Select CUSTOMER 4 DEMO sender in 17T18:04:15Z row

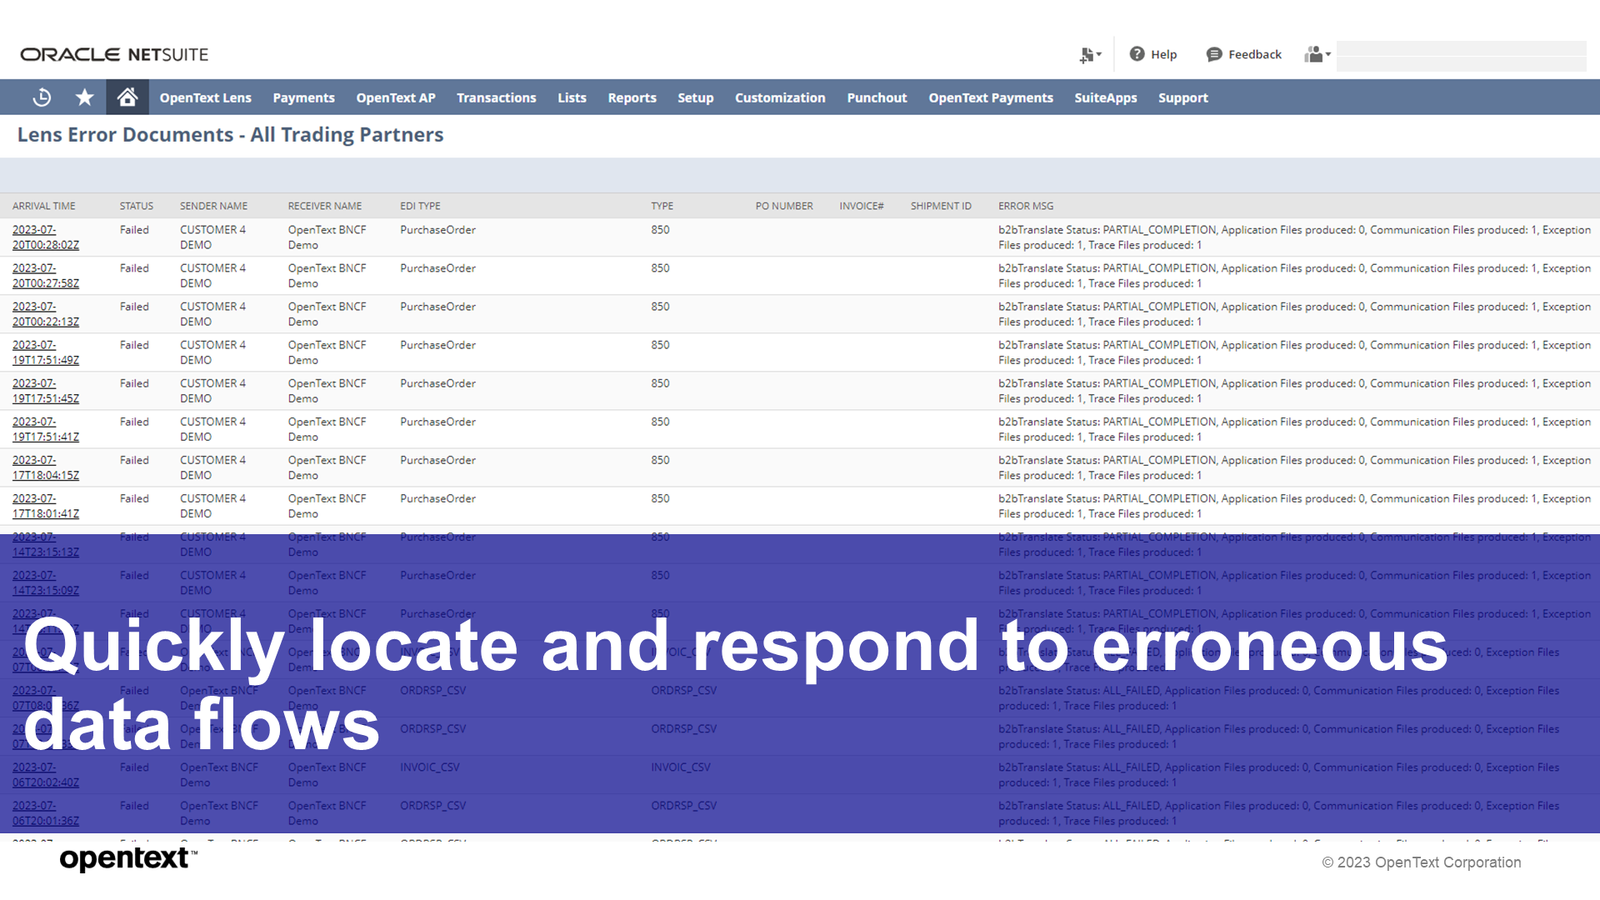click(x=213, y=468)
